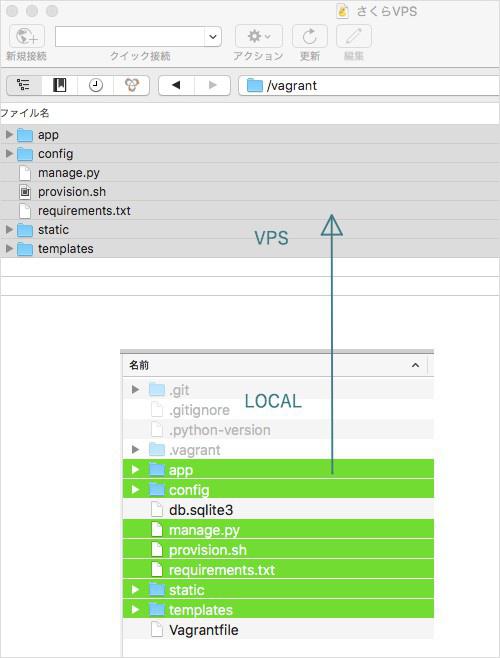
Task: Expand the templates folder in VPS list
Action: coord(9,248)
